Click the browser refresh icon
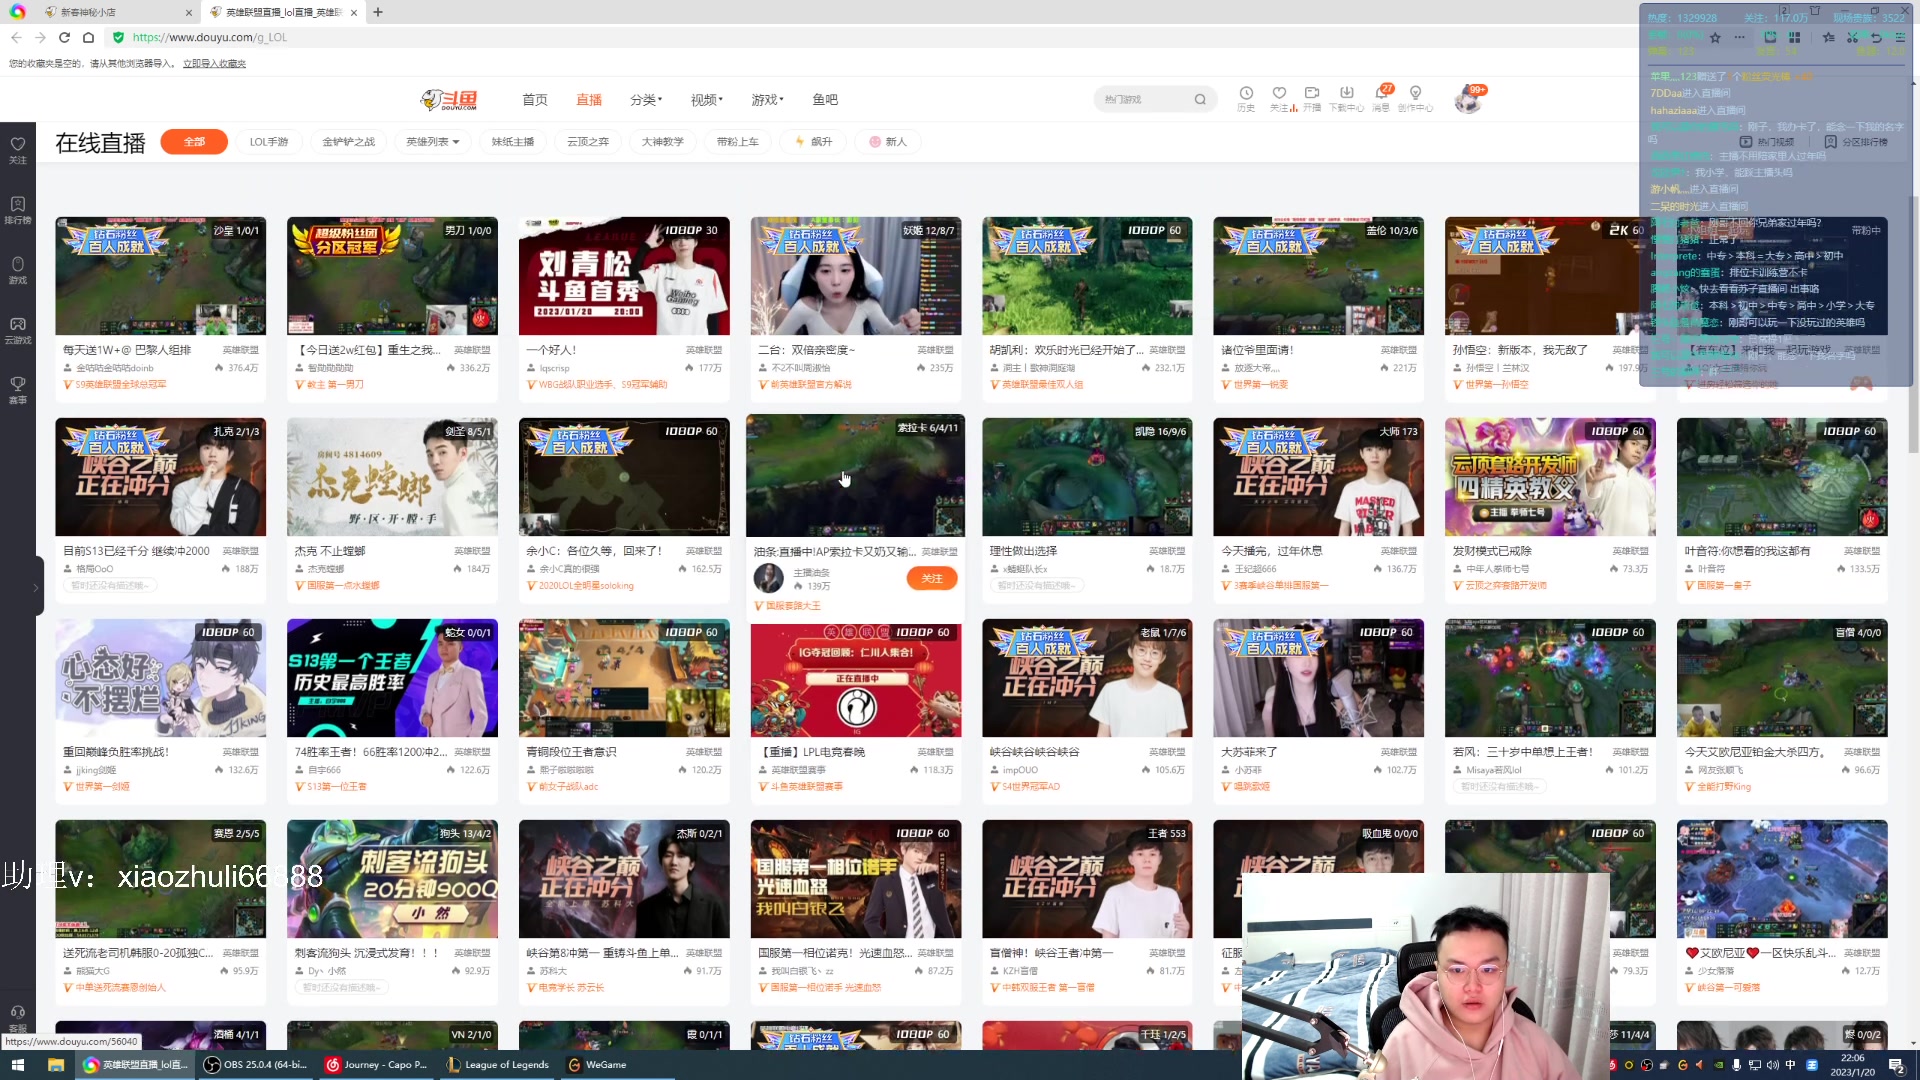This screenshot has width=1920, height=1080. [x=64, y=37]
